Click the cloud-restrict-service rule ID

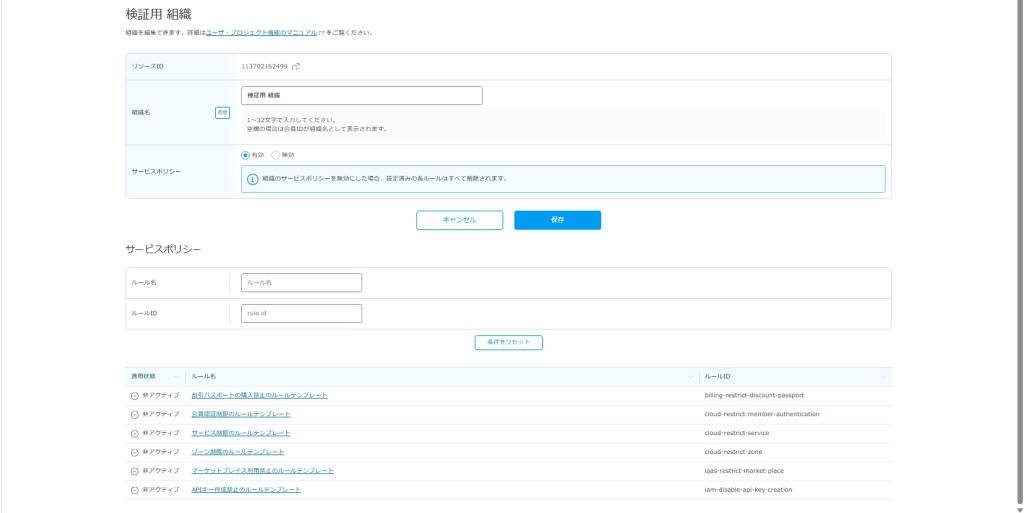[x=737, y=433]
